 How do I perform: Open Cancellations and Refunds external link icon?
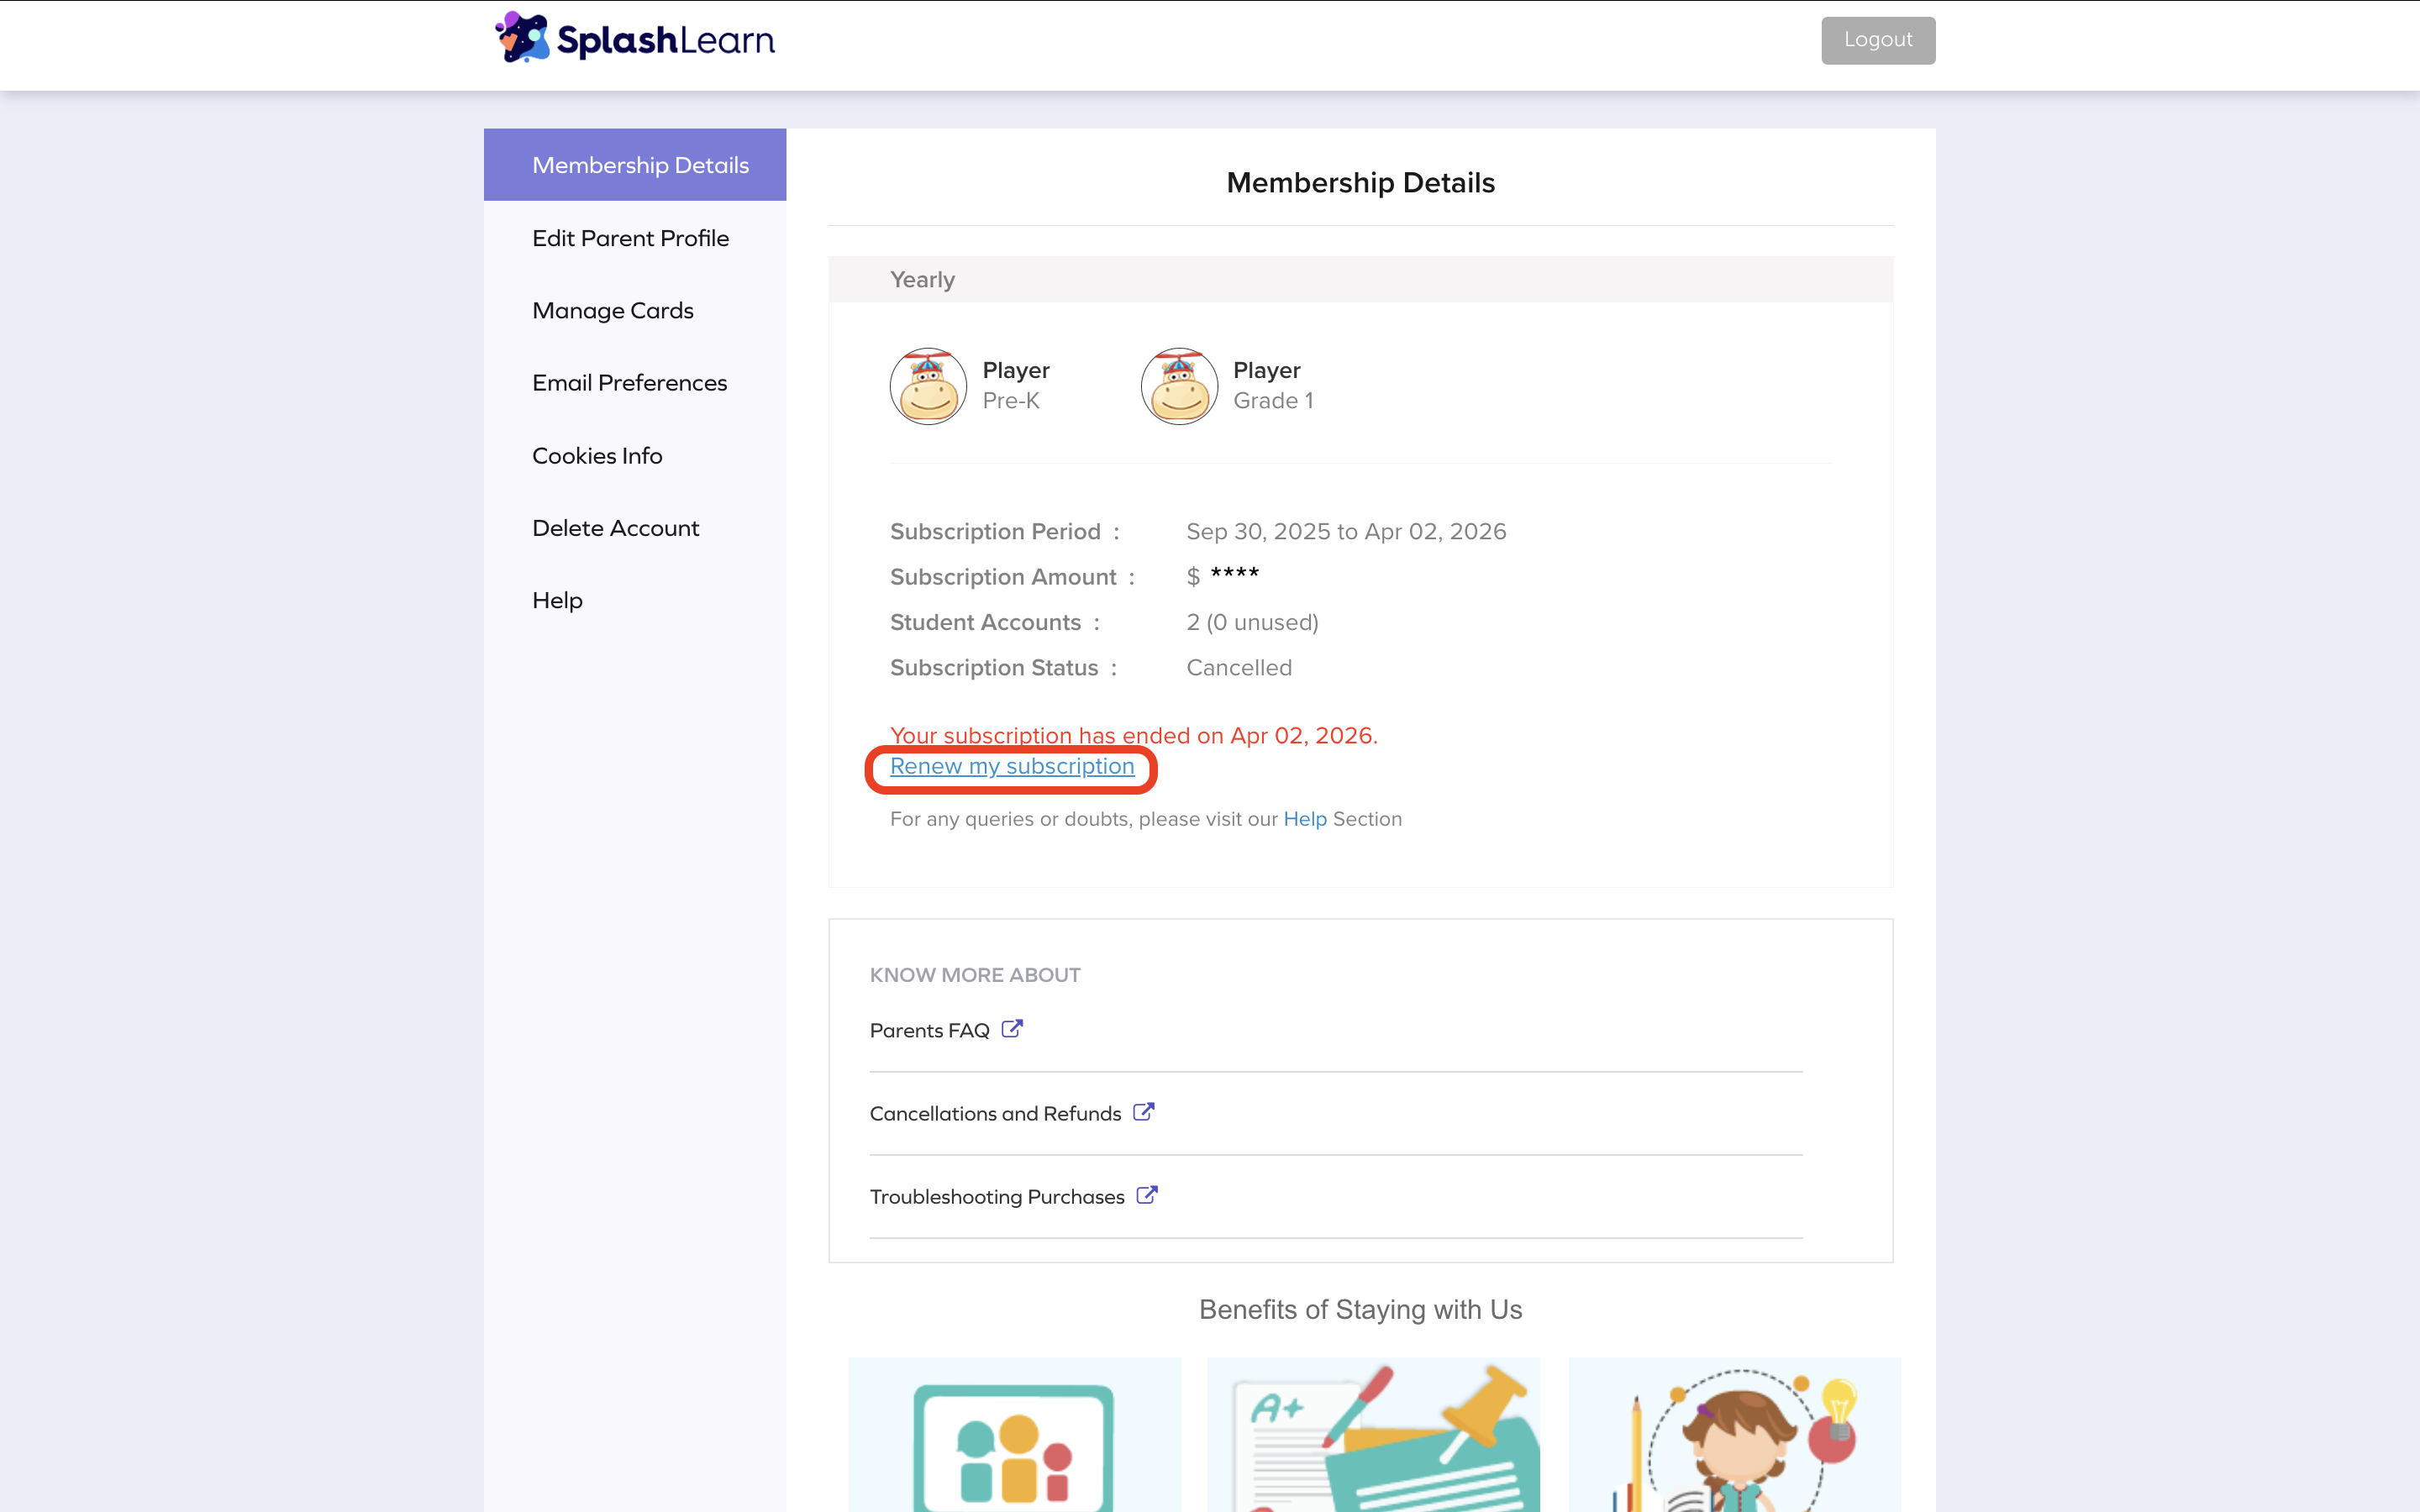click(1144, 1112)
